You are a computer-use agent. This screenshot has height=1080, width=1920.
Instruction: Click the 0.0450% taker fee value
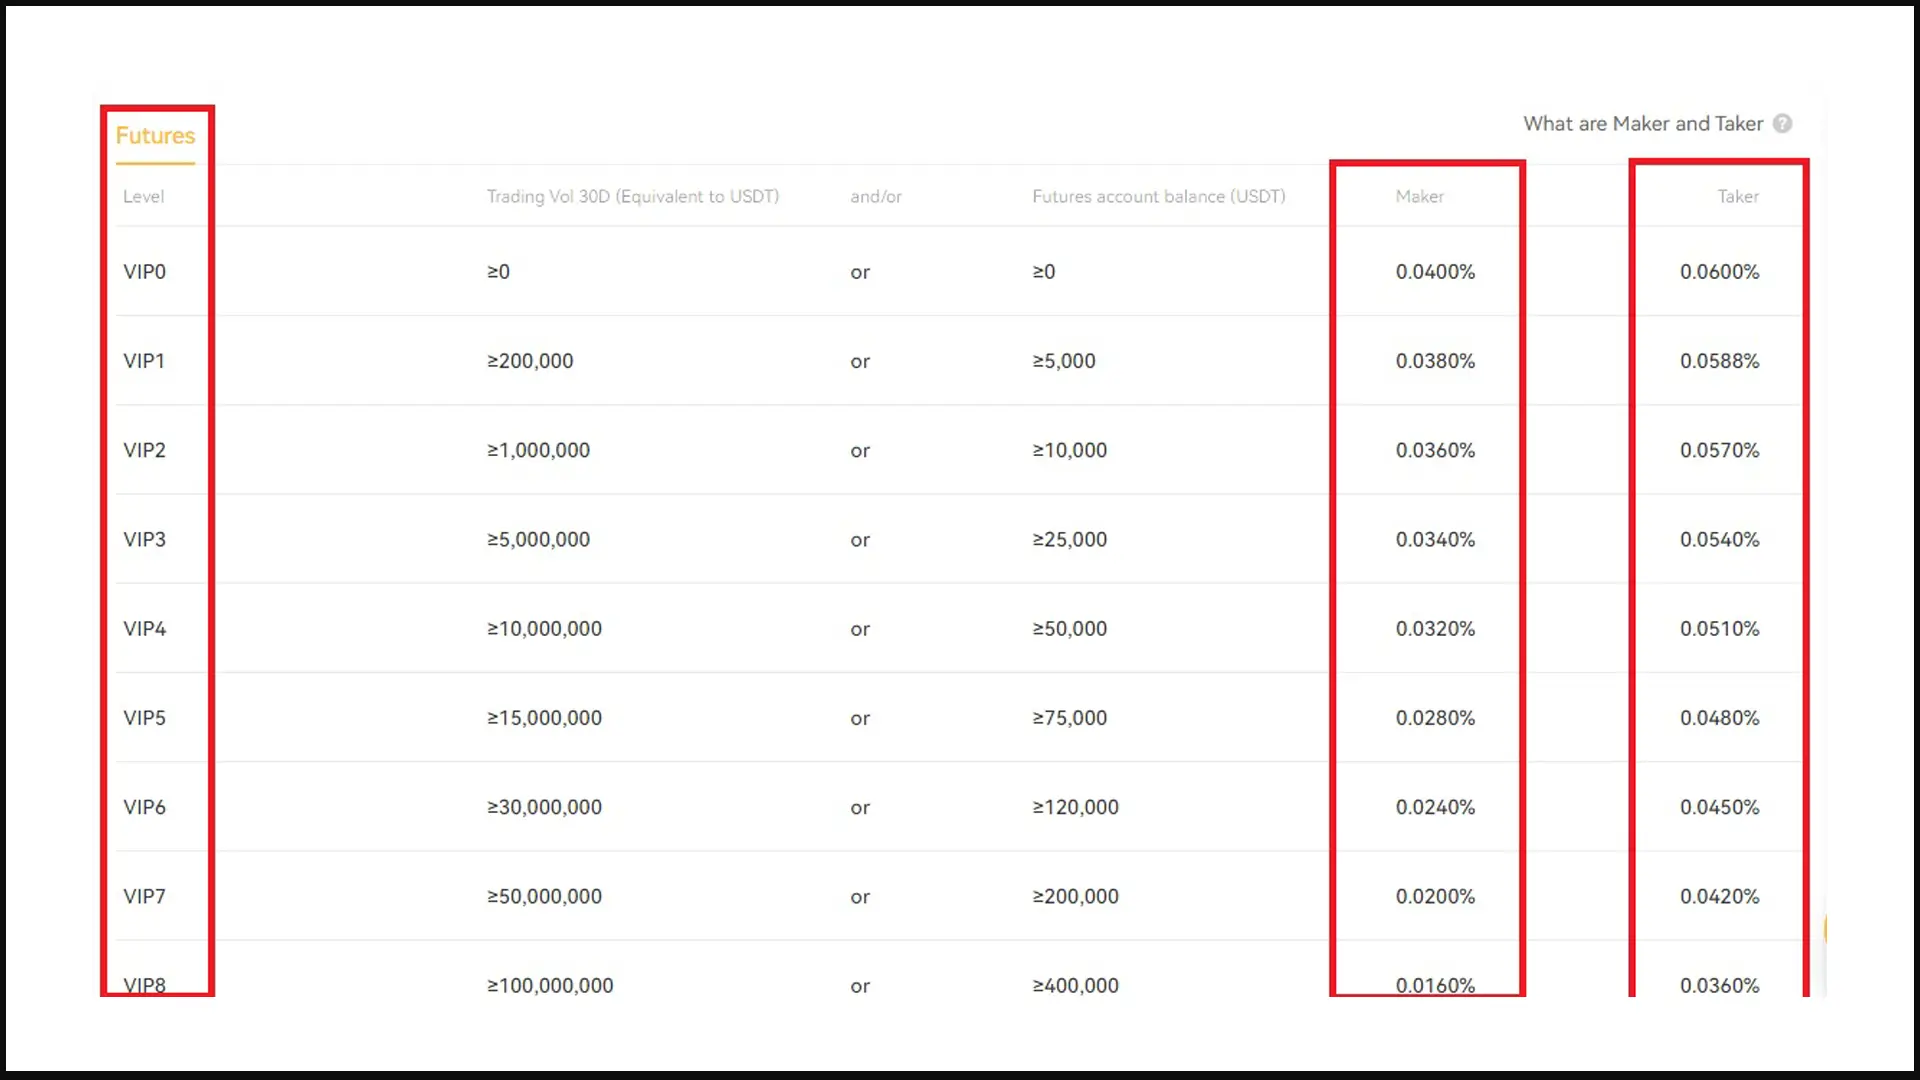[x=1719, y=807]
